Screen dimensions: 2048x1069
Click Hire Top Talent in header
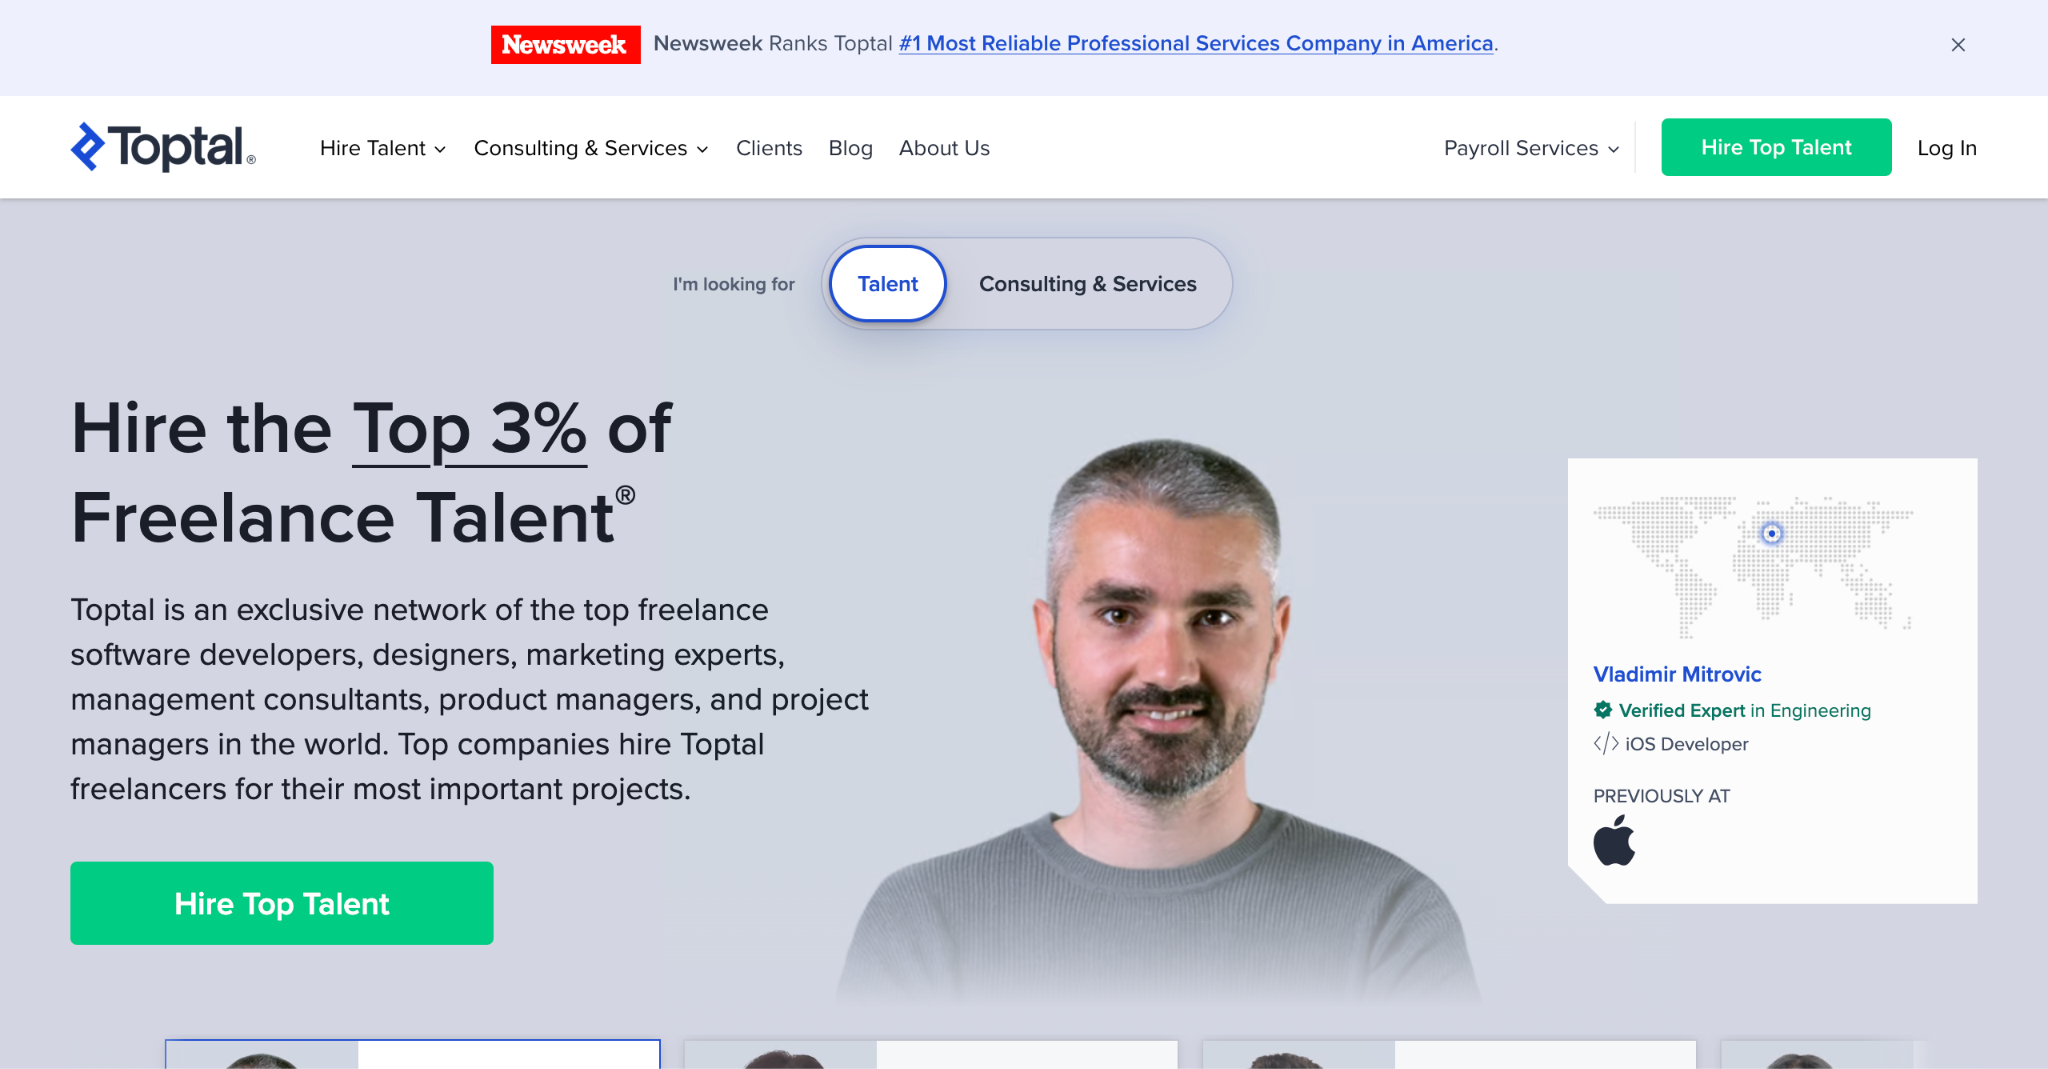coord(1776,147)
